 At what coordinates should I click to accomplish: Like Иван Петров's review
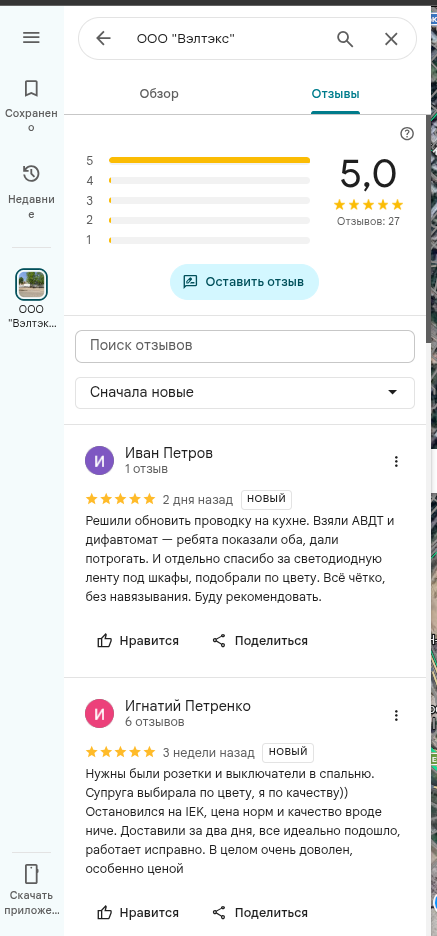click(138, 641)
